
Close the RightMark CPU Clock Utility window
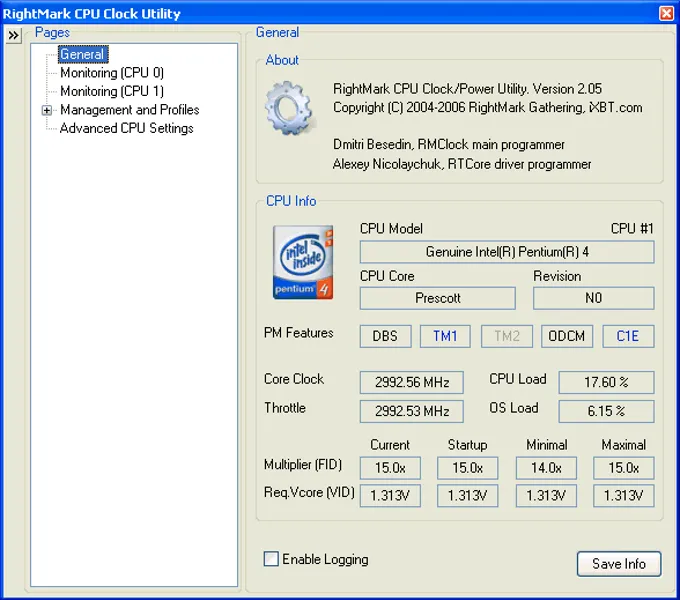(x=666, y=13)
